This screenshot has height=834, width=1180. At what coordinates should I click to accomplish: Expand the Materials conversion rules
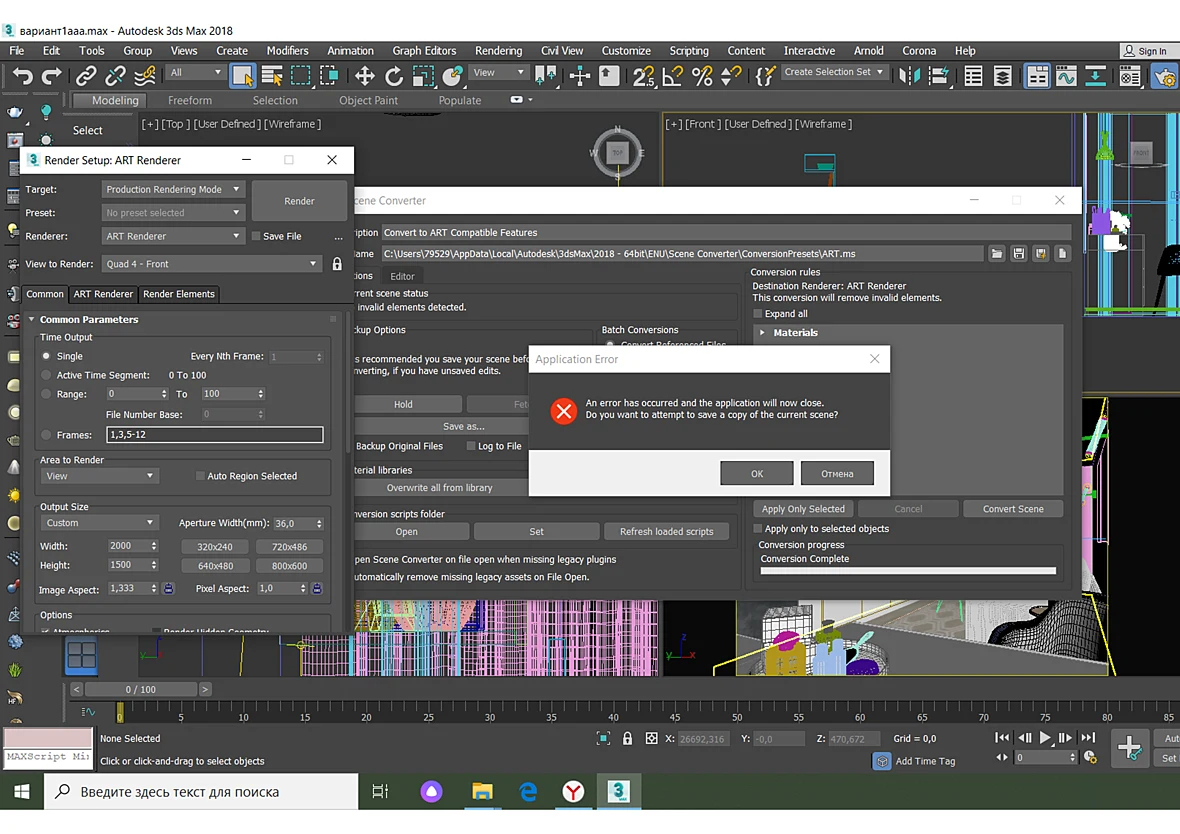[762, 333]
